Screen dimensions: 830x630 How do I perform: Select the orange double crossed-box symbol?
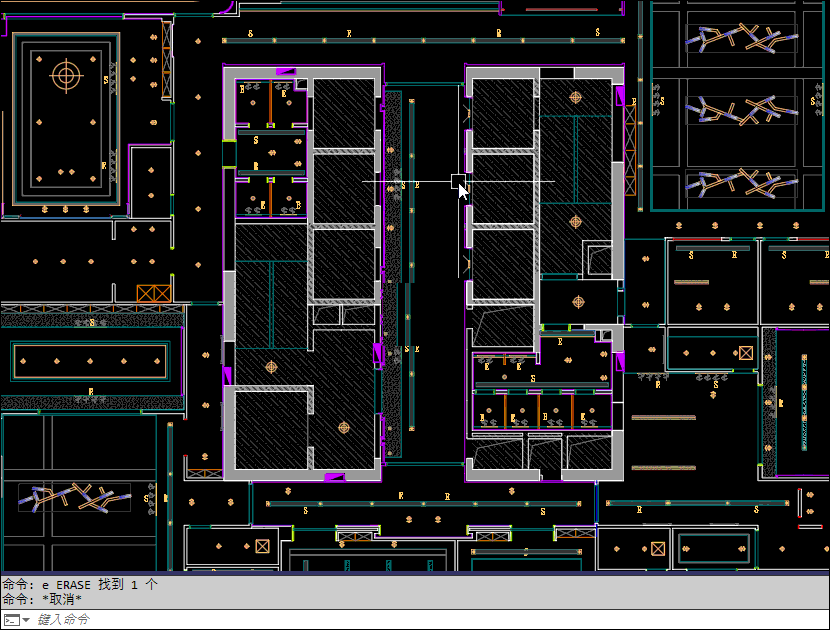coord(154,293)
